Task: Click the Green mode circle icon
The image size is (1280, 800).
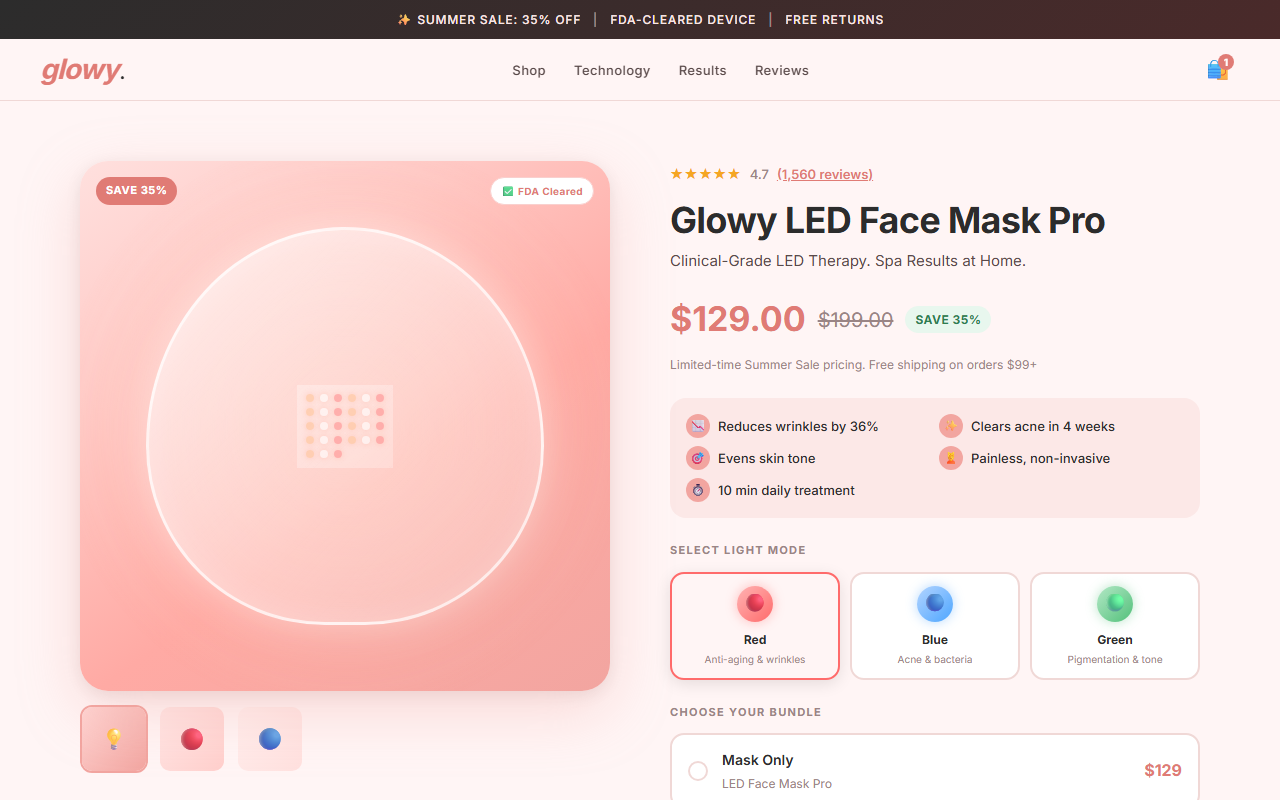Action: tap(1114, 603)
